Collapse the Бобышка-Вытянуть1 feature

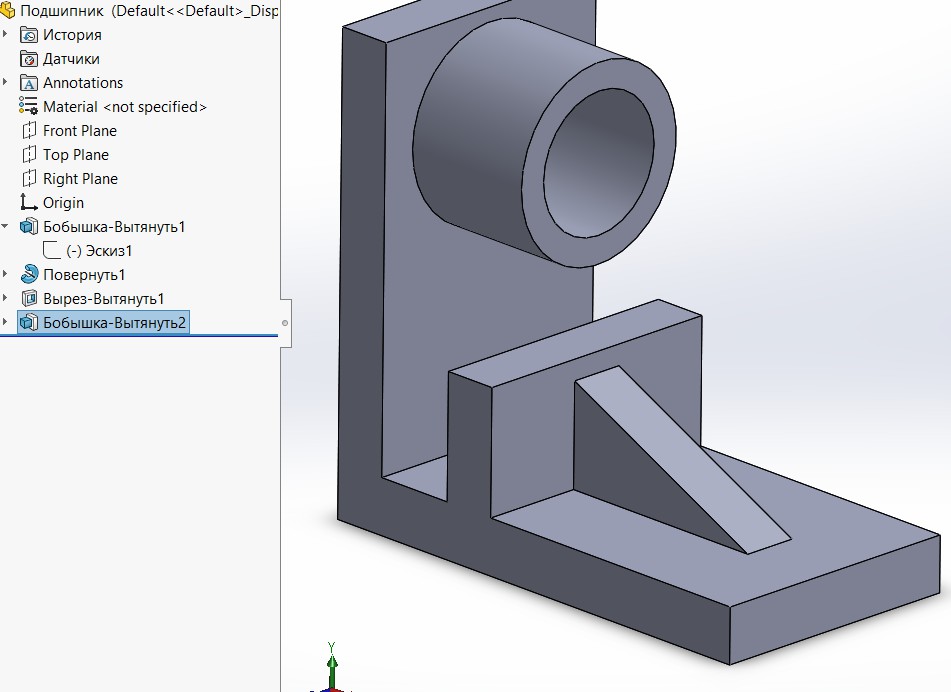tap(5, 226)
